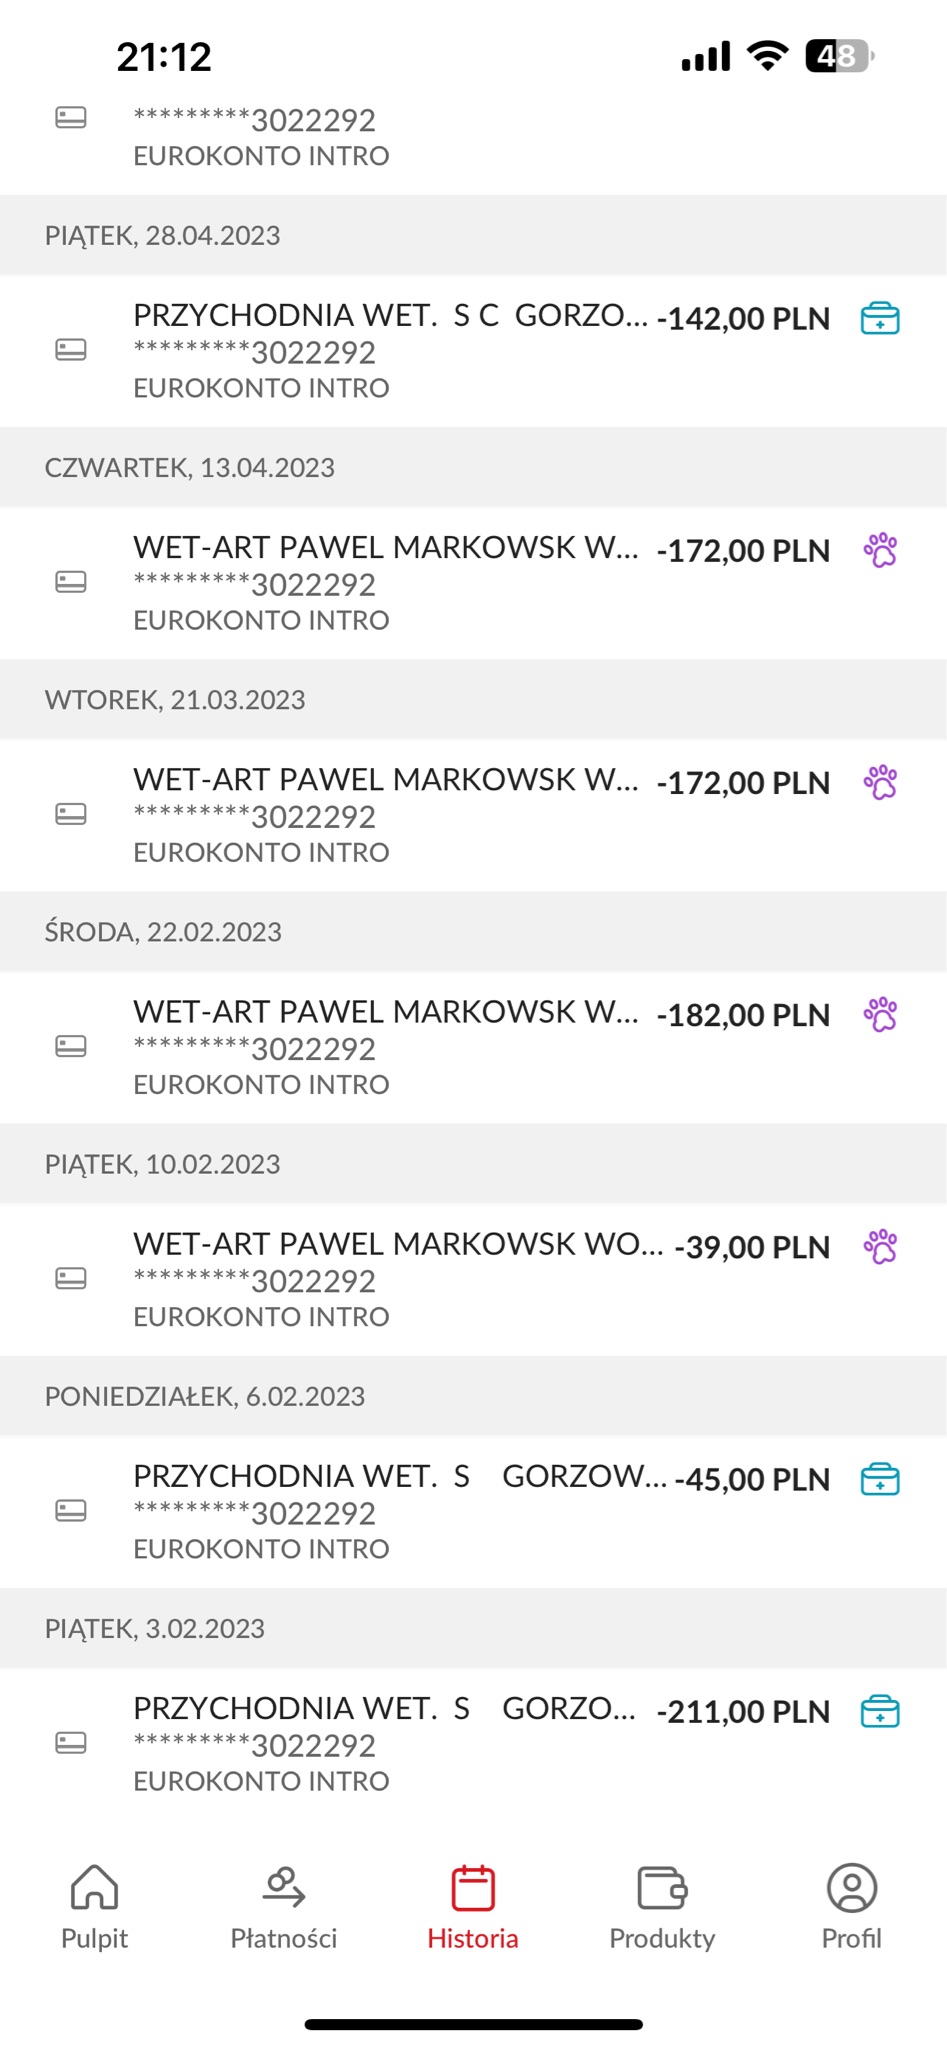The width and height of the screenshot is (947, 2048).
Task: Tap the card icon on the 10.02.2023 transaction
Action: [x=70, y=1278]
